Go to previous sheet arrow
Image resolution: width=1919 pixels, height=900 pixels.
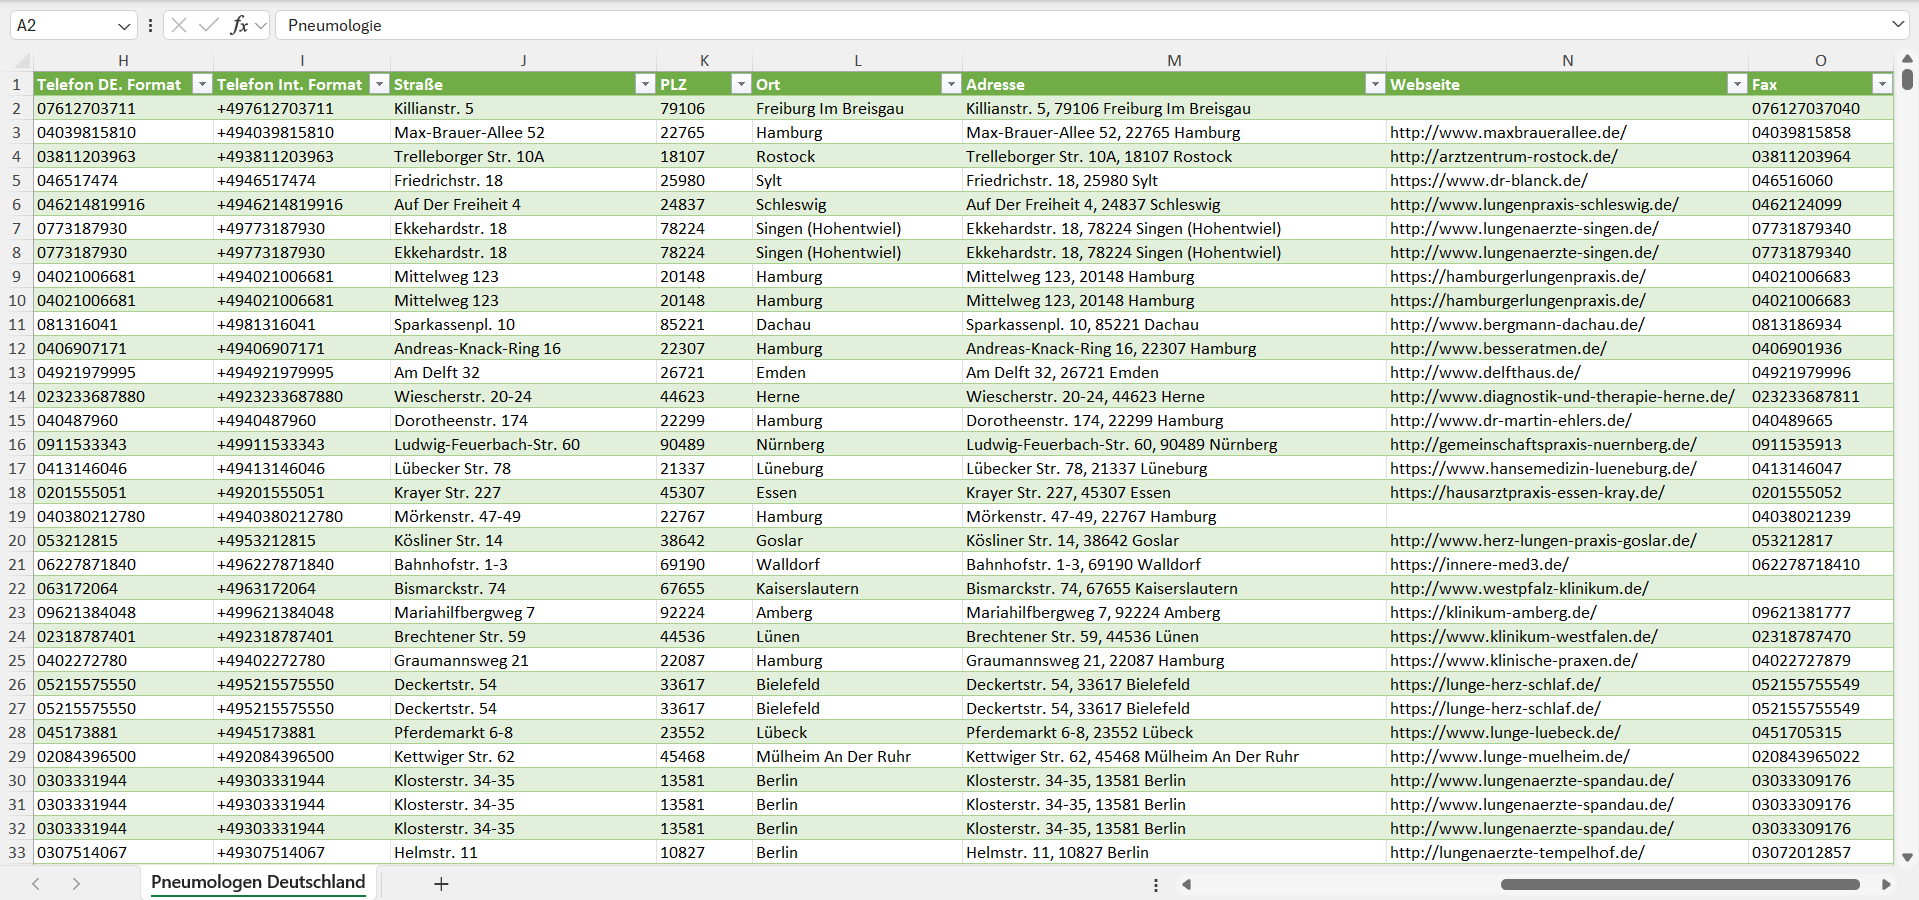(x=36, y=883)
